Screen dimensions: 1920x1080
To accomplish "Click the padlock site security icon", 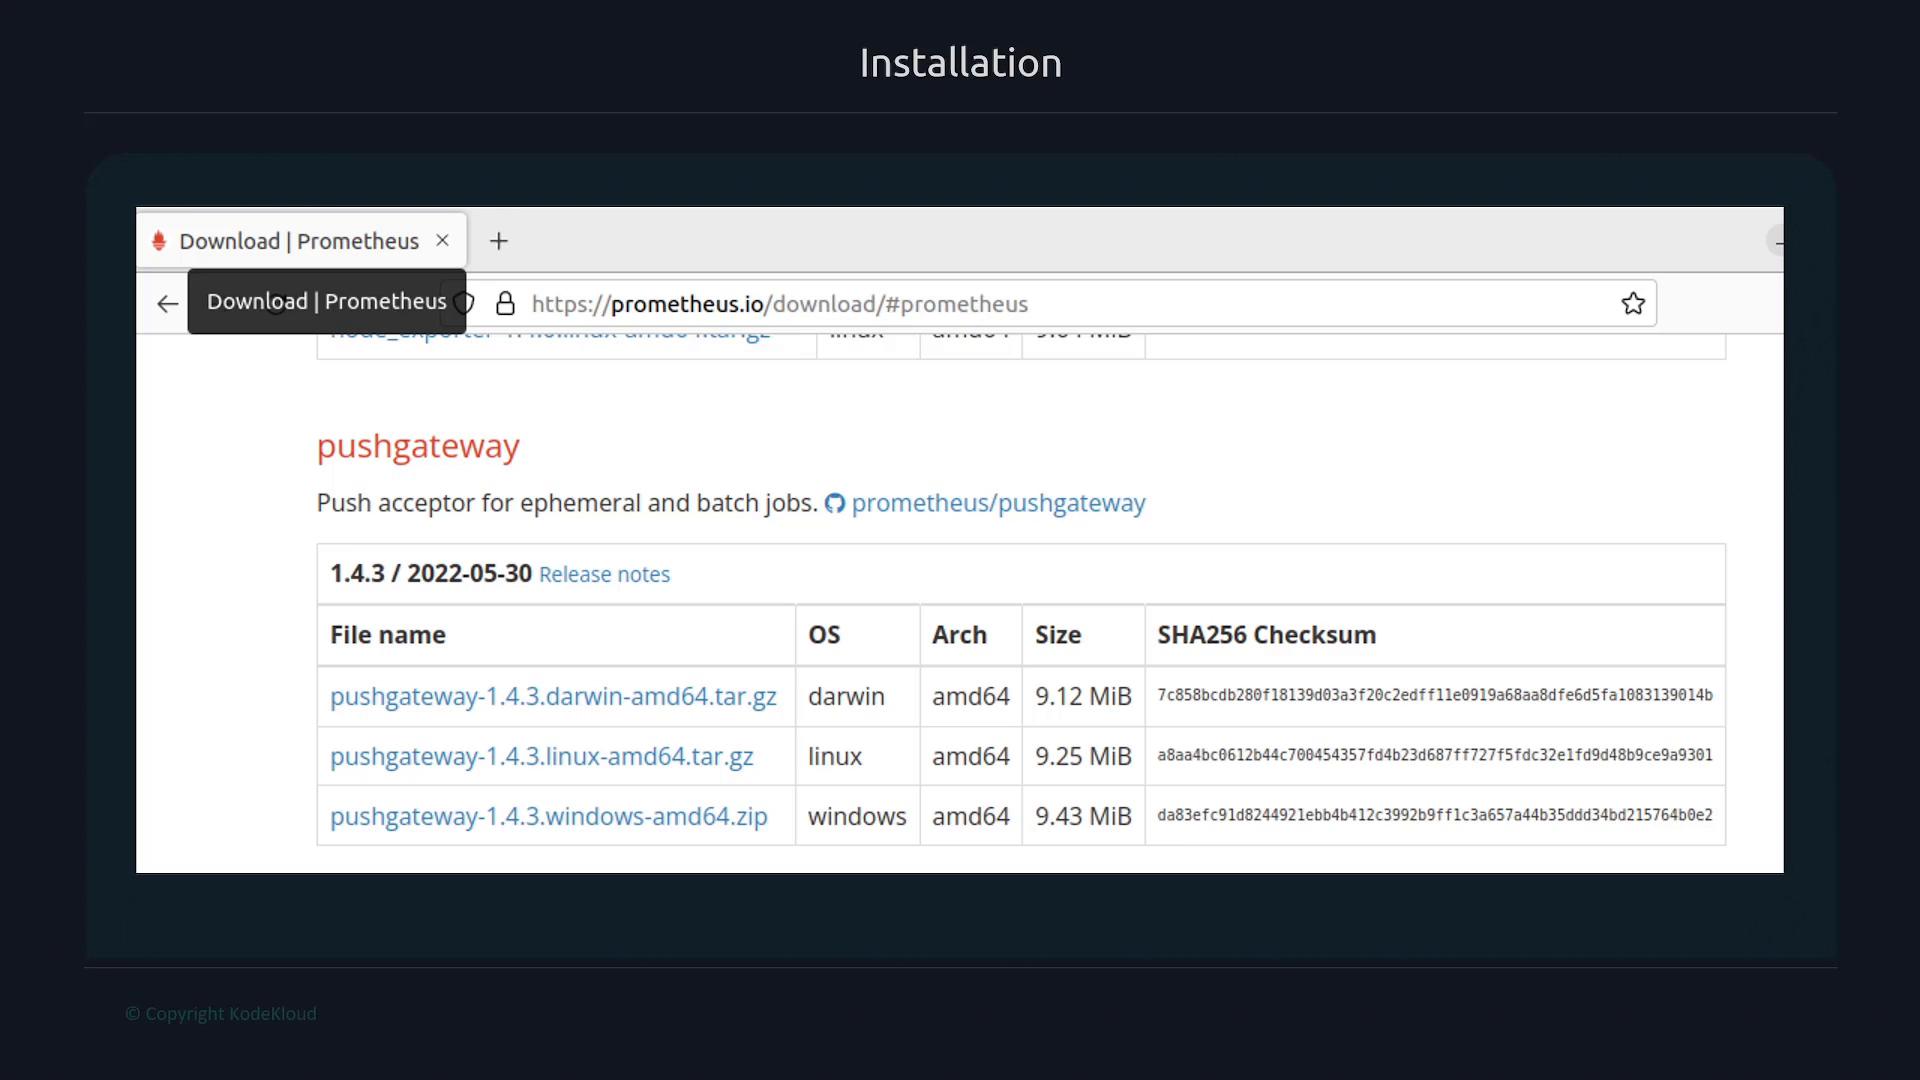I will (x=506, y=304).
